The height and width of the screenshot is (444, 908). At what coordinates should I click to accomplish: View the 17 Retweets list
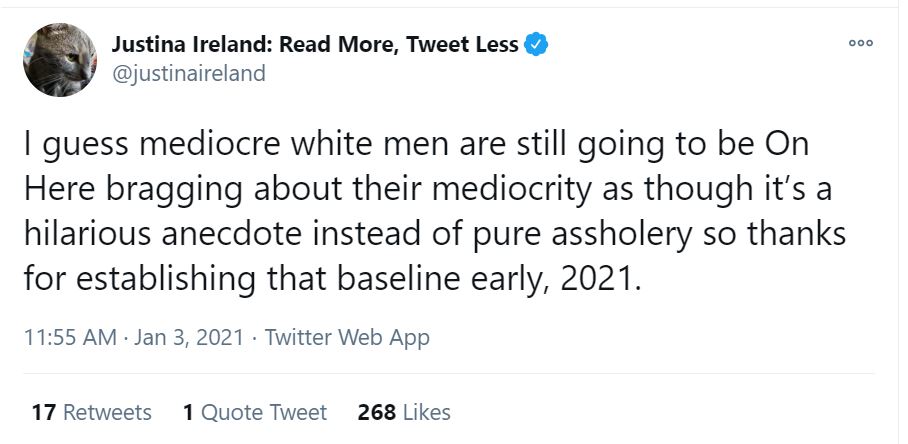coord(91,411)
